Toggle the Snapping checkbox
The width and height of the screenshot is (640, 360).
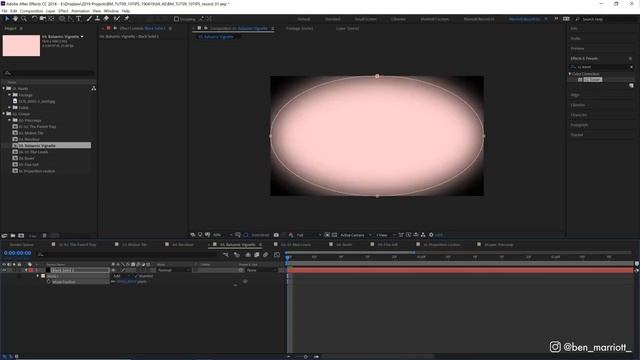click(x=176, y=19)
